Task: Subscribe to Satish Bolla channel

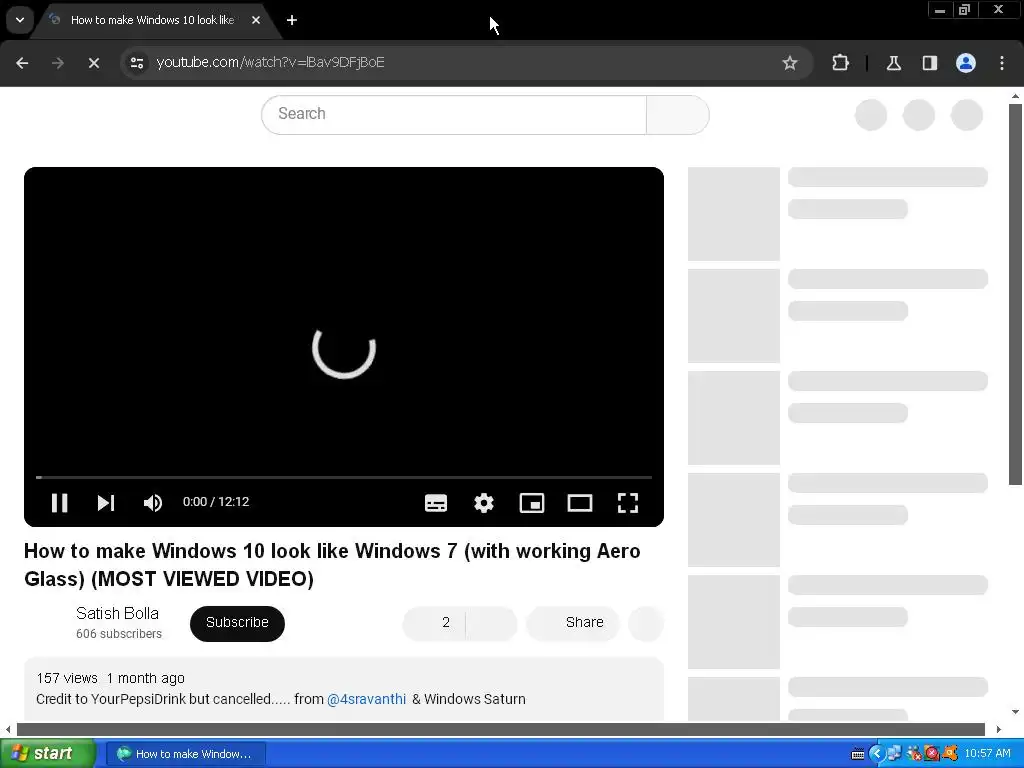Action: tap(237, 623)
